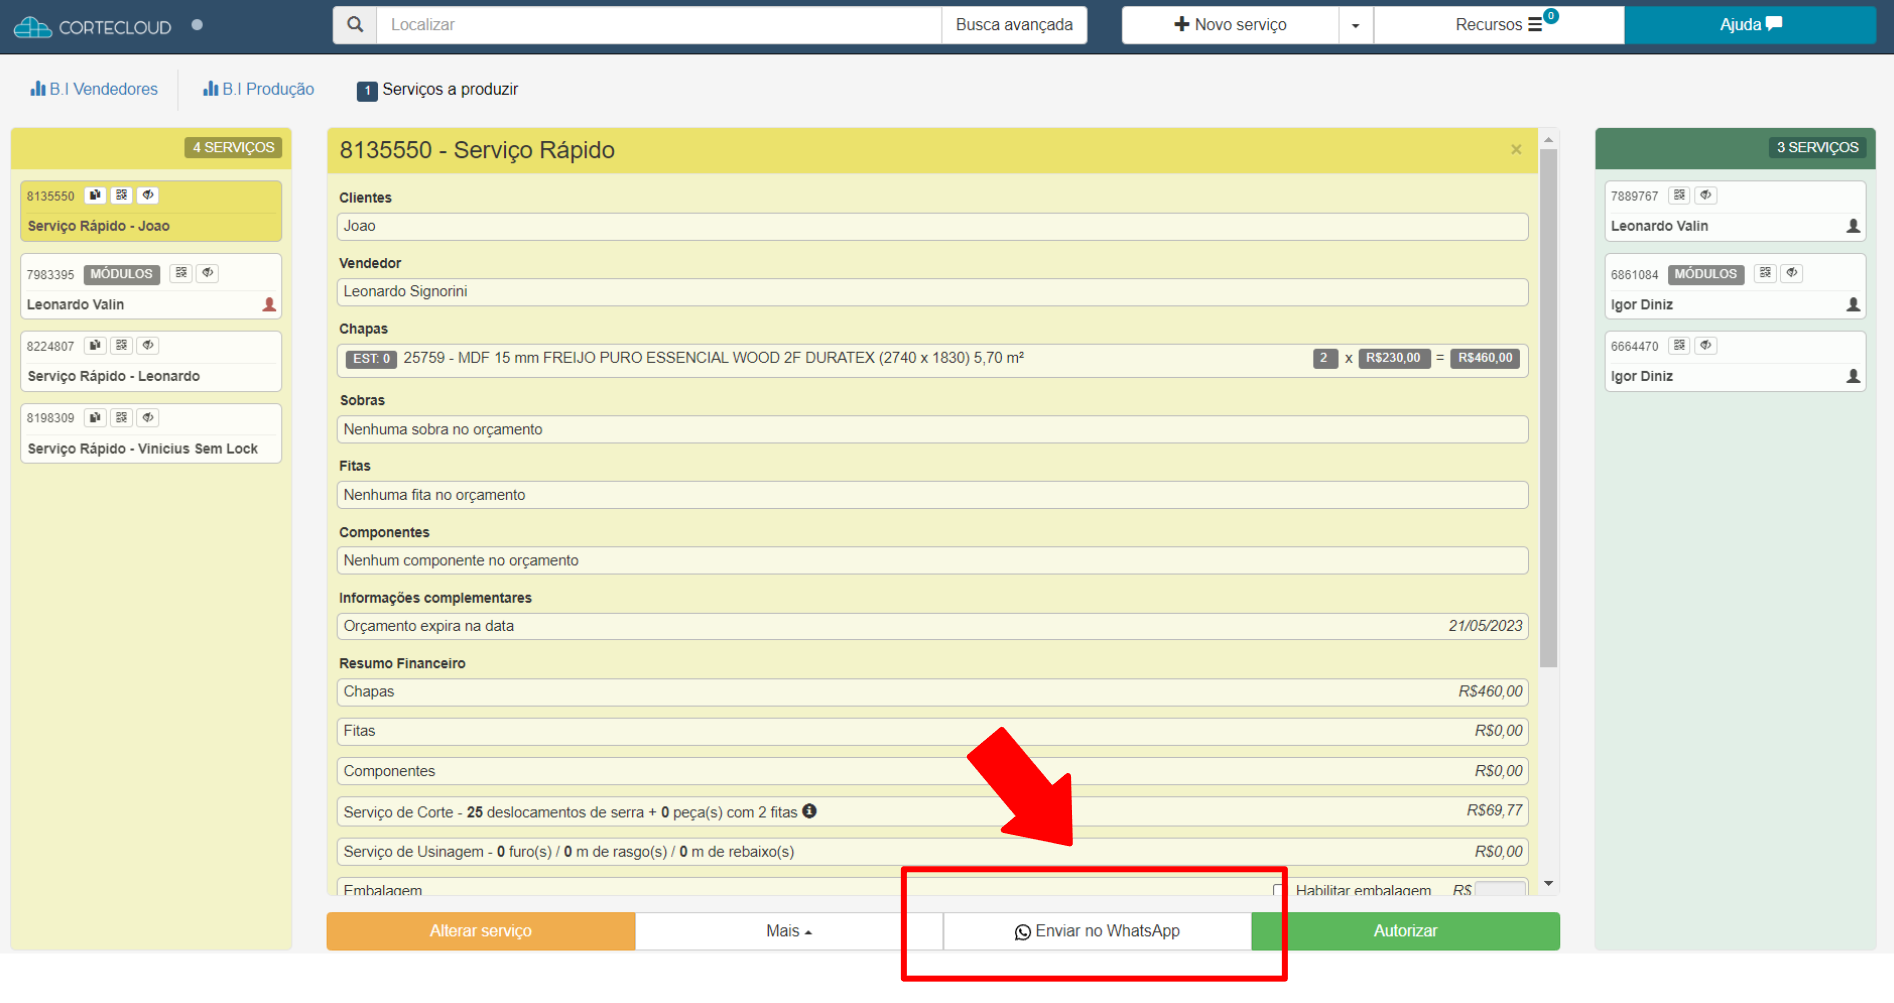Click the Nenhuma sobra no orçamento row

coord(932,430)
